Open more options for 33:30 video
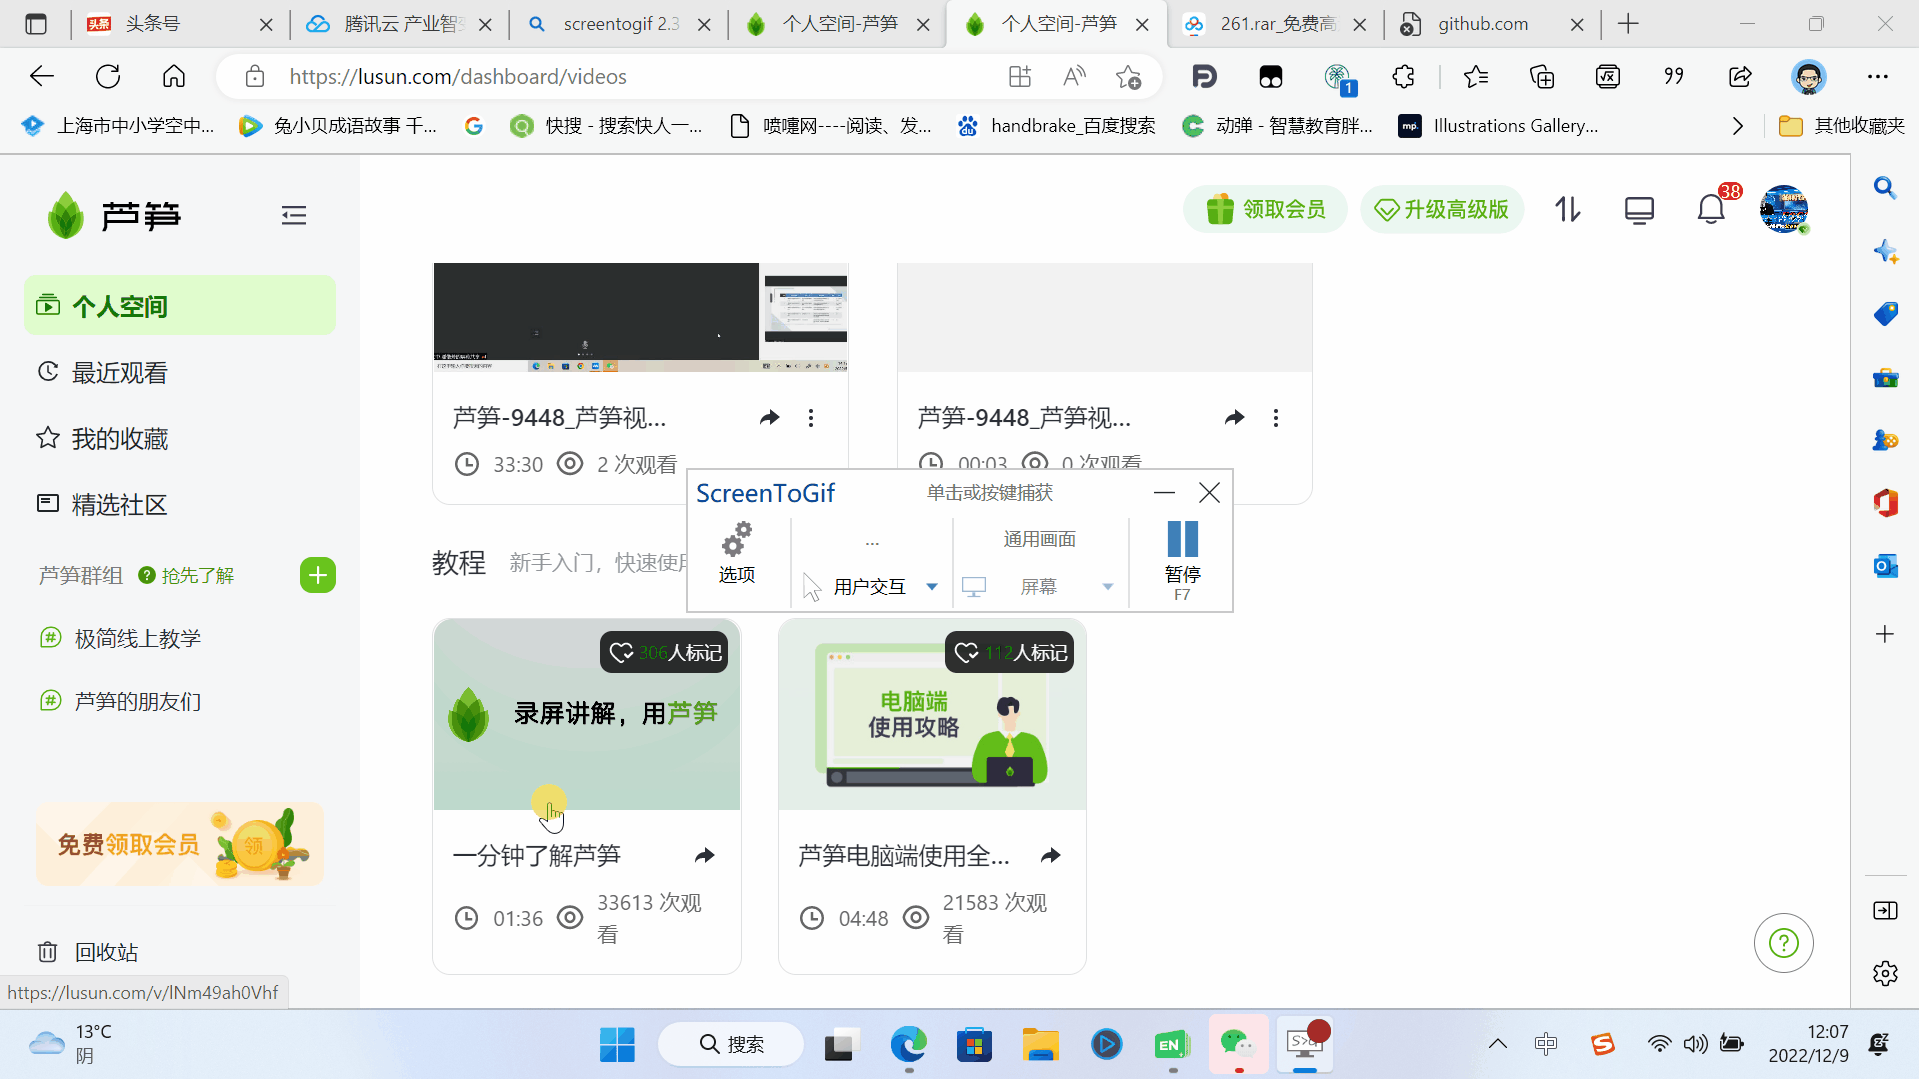The width and height of the screenshot is (1919, 1079). coord(811,418)
